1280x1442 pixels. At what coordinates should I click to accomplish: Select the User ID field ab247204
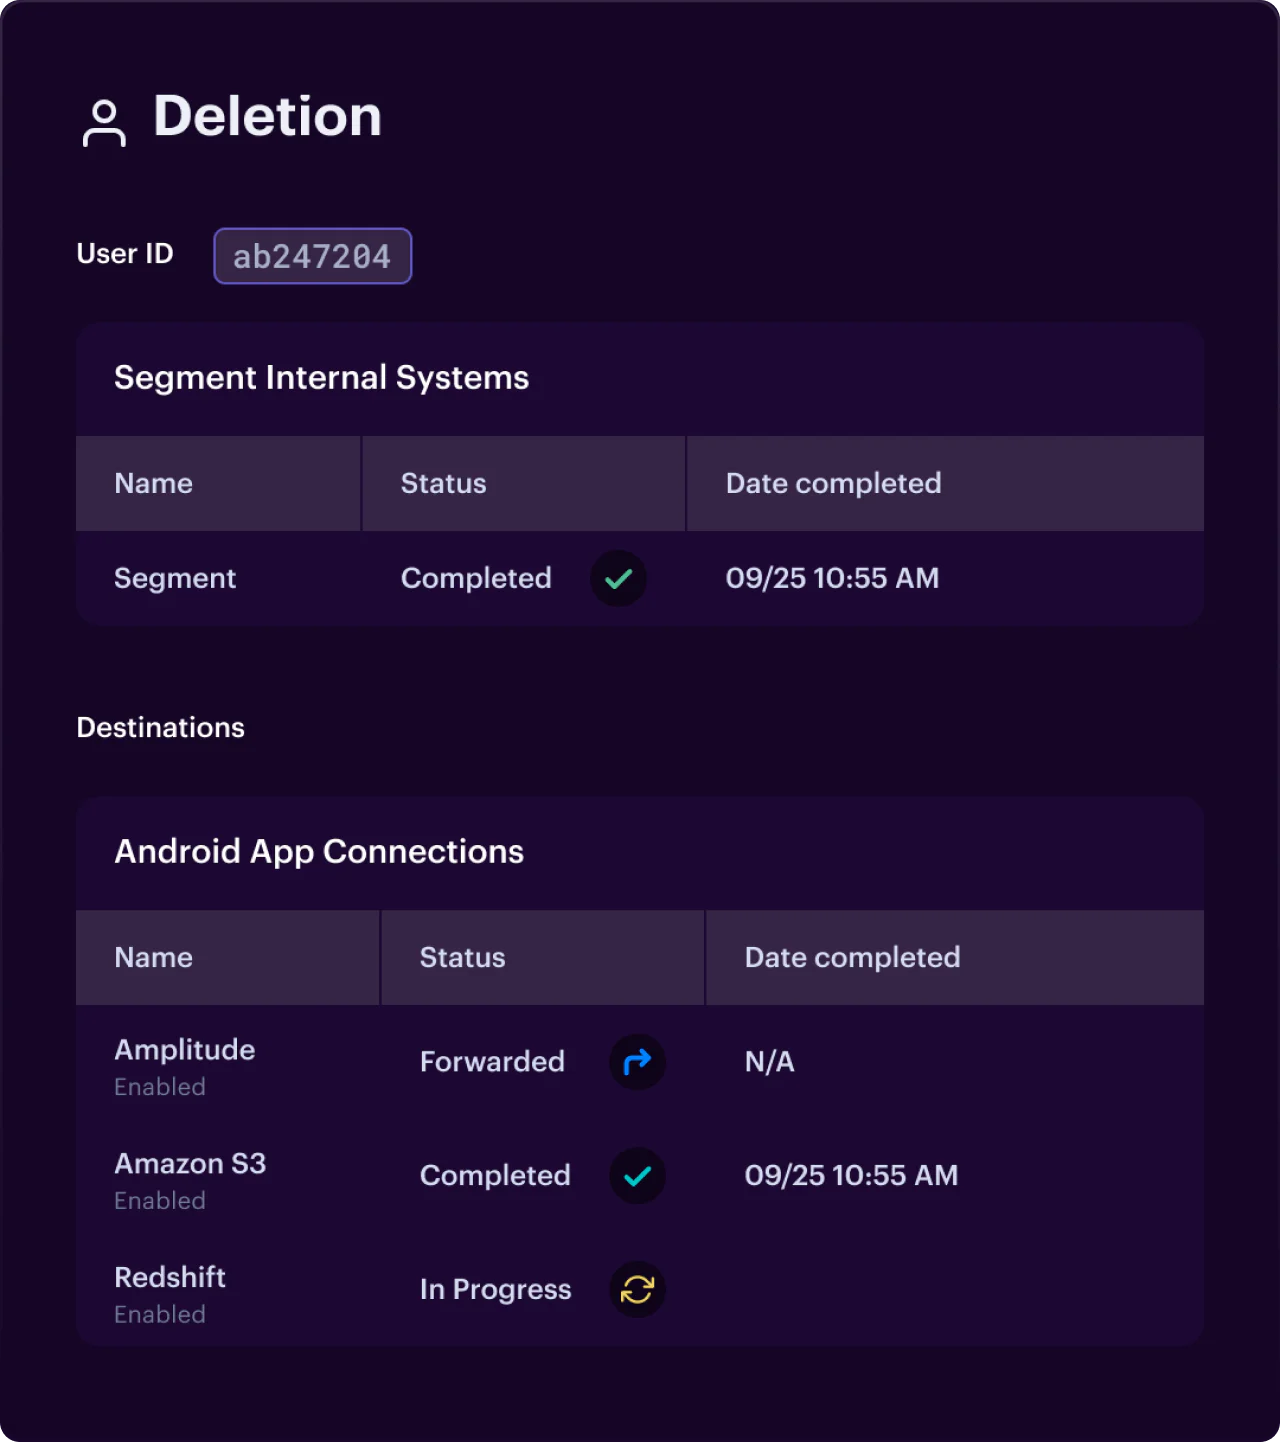[x=312, y=256]
